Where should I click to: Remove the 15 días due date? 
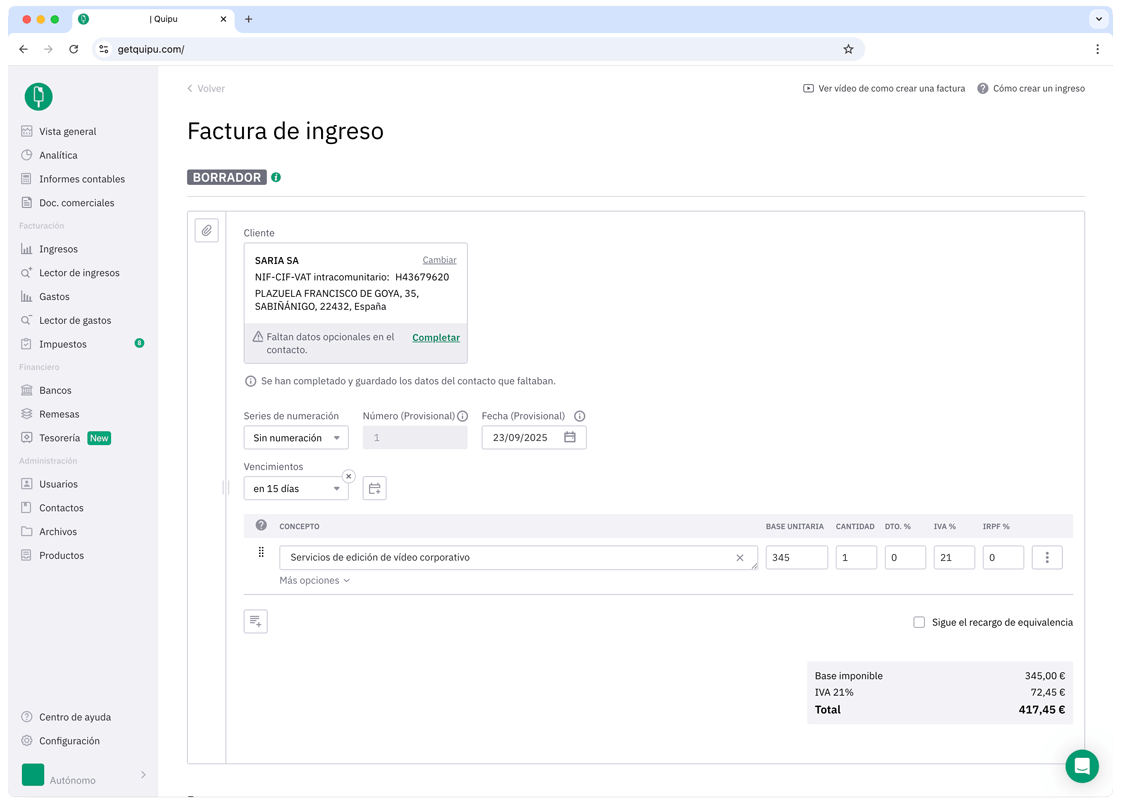[x=348, y=476]
